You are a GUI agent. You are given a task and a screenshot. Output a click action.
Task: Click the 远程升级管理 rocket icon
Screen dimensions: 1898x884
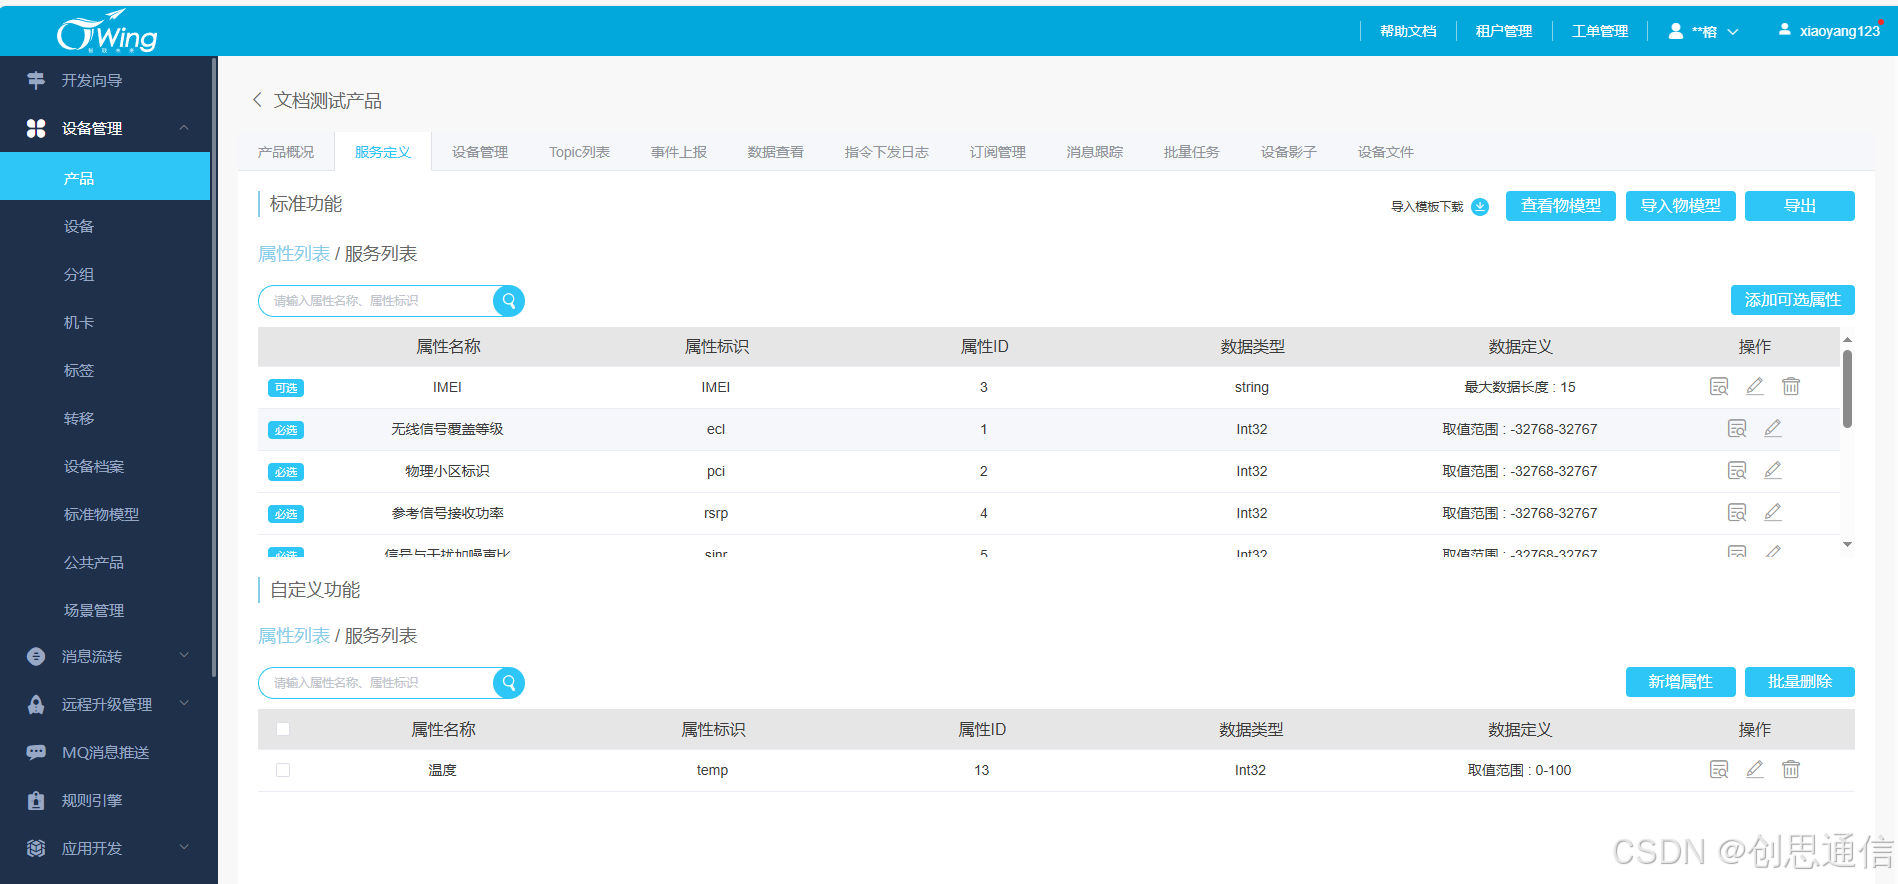[x=36, y=704]
